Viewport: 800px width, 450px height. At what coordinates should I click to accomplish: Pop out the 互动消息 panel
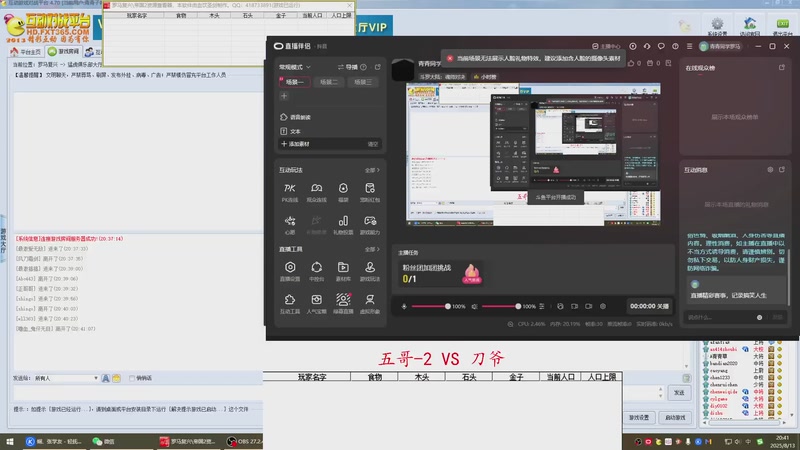point(782,169)
